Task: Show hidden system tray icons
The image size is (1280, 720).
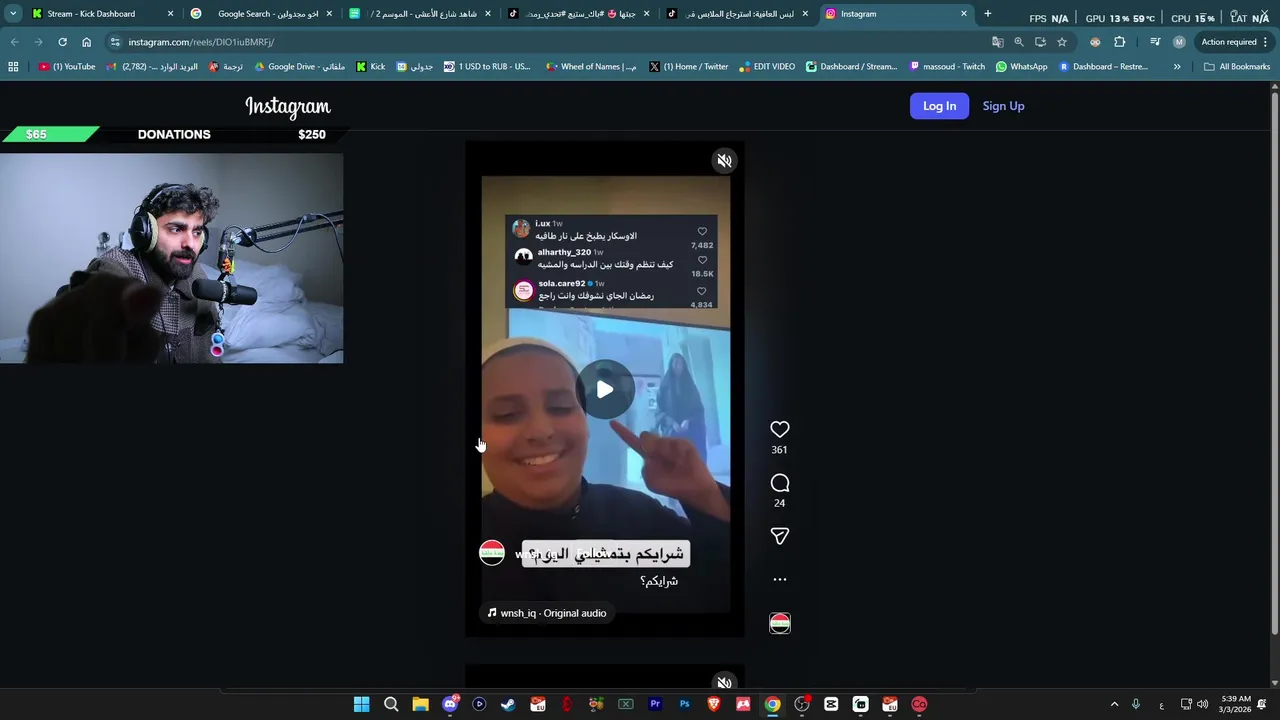Action: (x=1114, y=704)
